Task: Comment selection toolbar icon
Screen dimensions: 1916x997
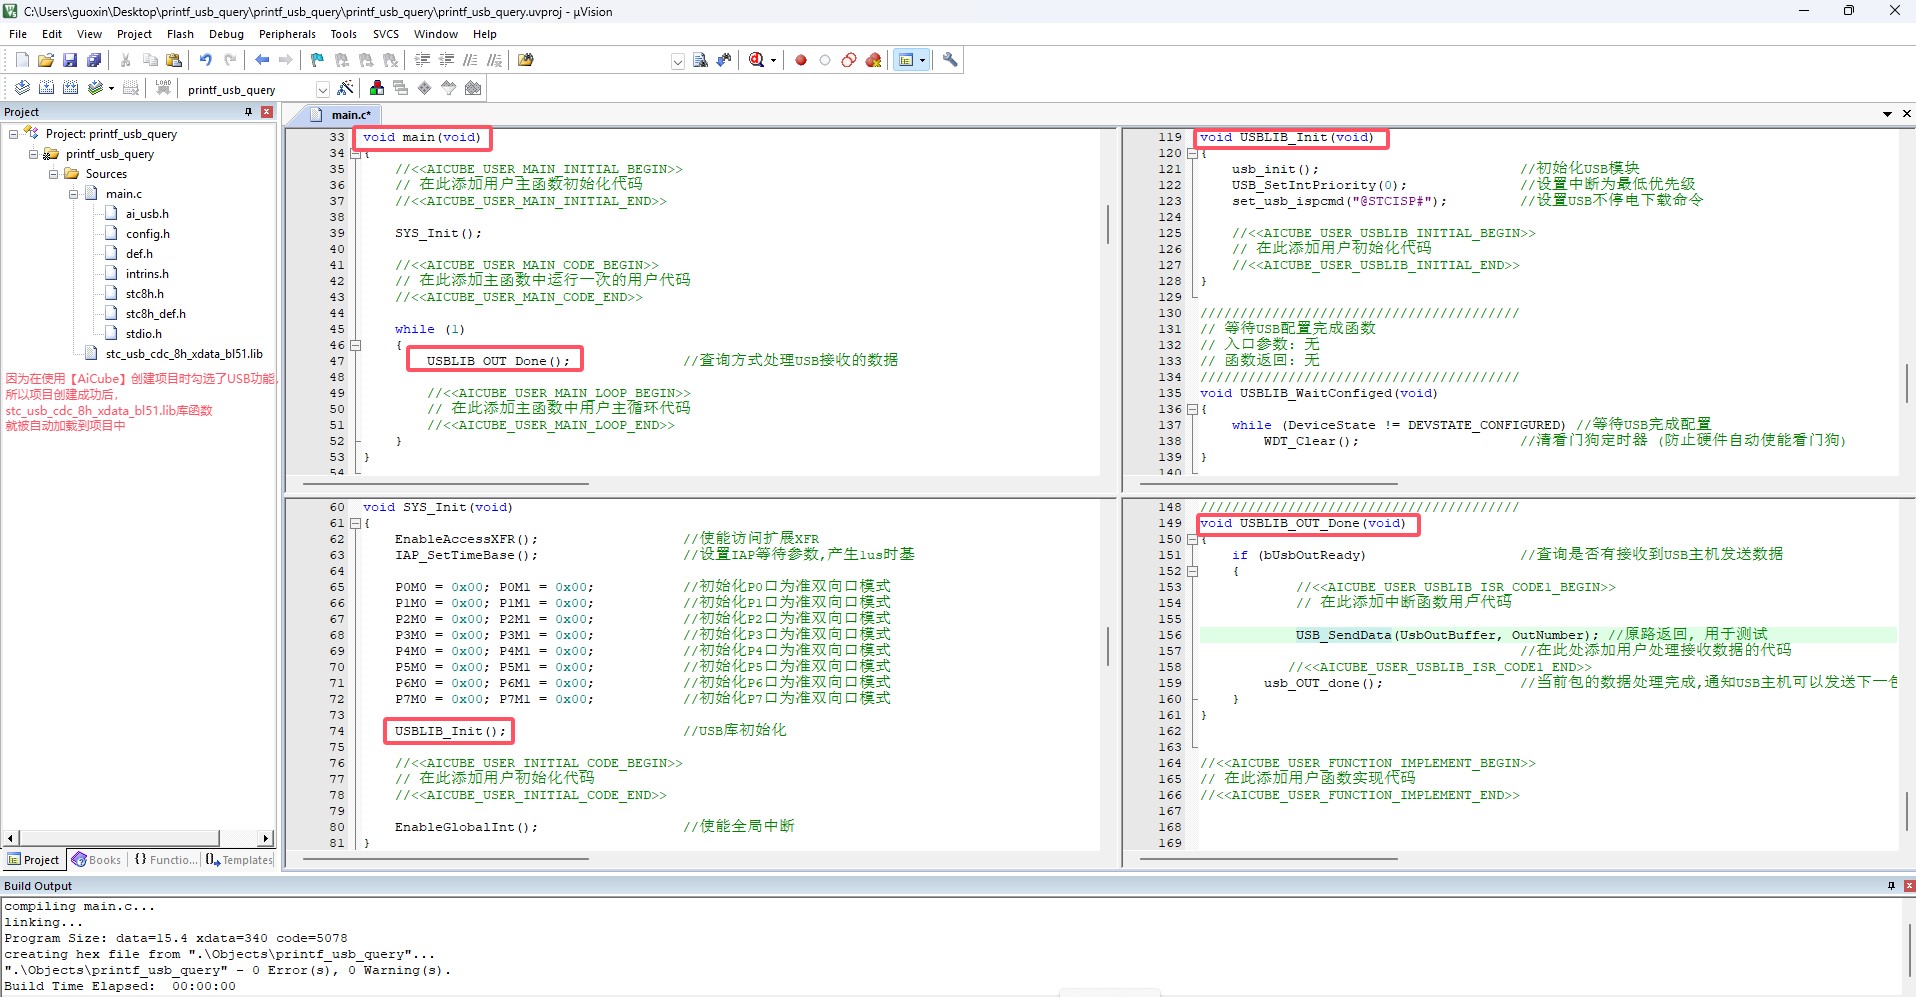Action: (470, 60)
